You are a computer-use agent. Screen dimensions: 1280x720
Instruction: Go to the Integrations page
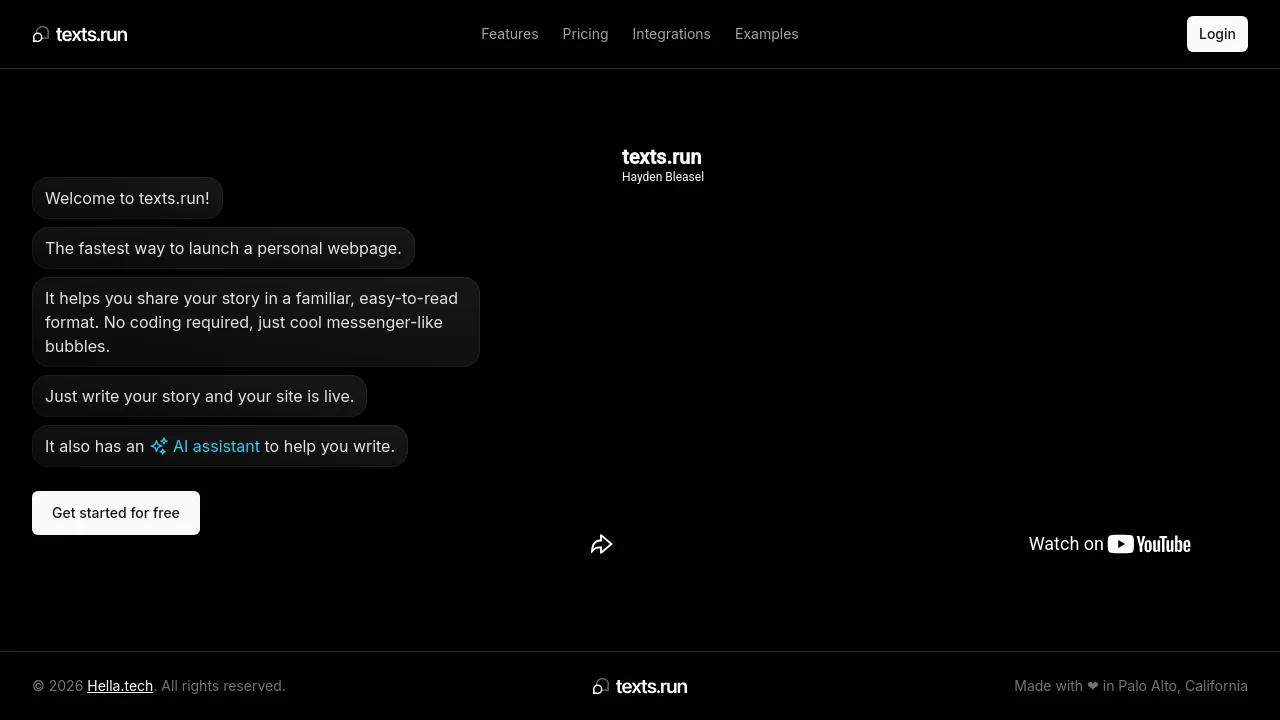[671, 34]
